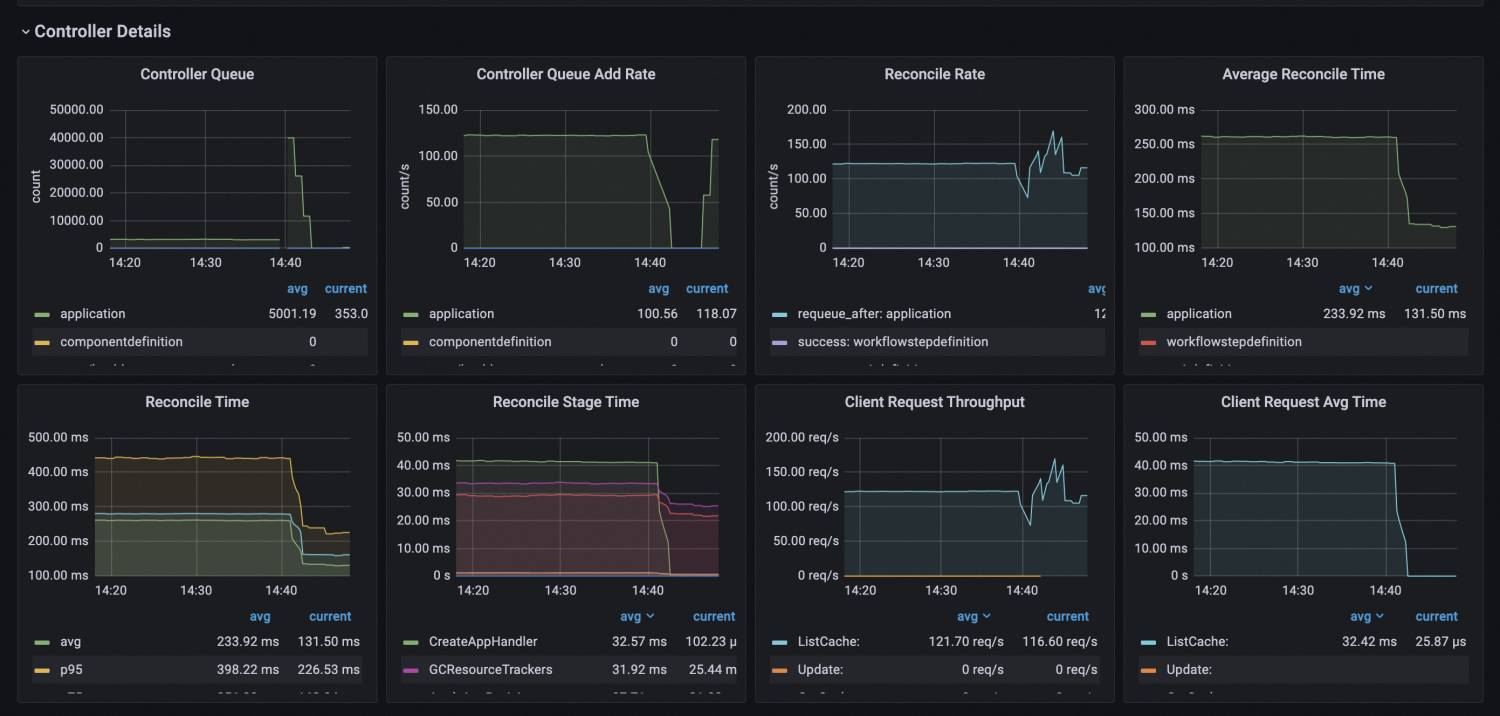Sort Client Request Throughput legend by avg header
1500x716 pixels.
coord(974,617)
